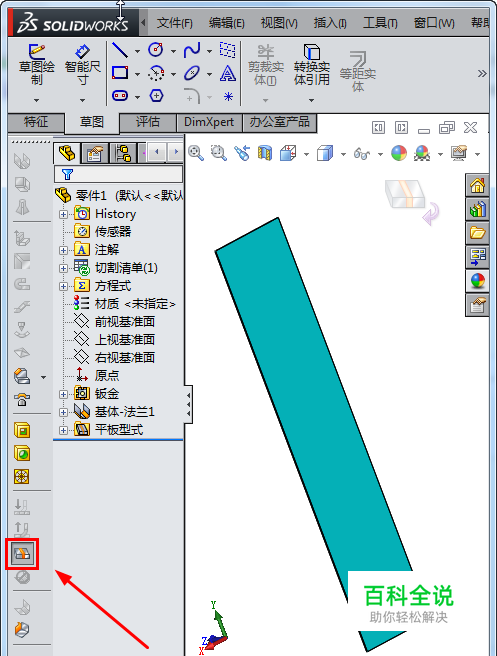
Task: Expand the History tree node
Action: 63,214
